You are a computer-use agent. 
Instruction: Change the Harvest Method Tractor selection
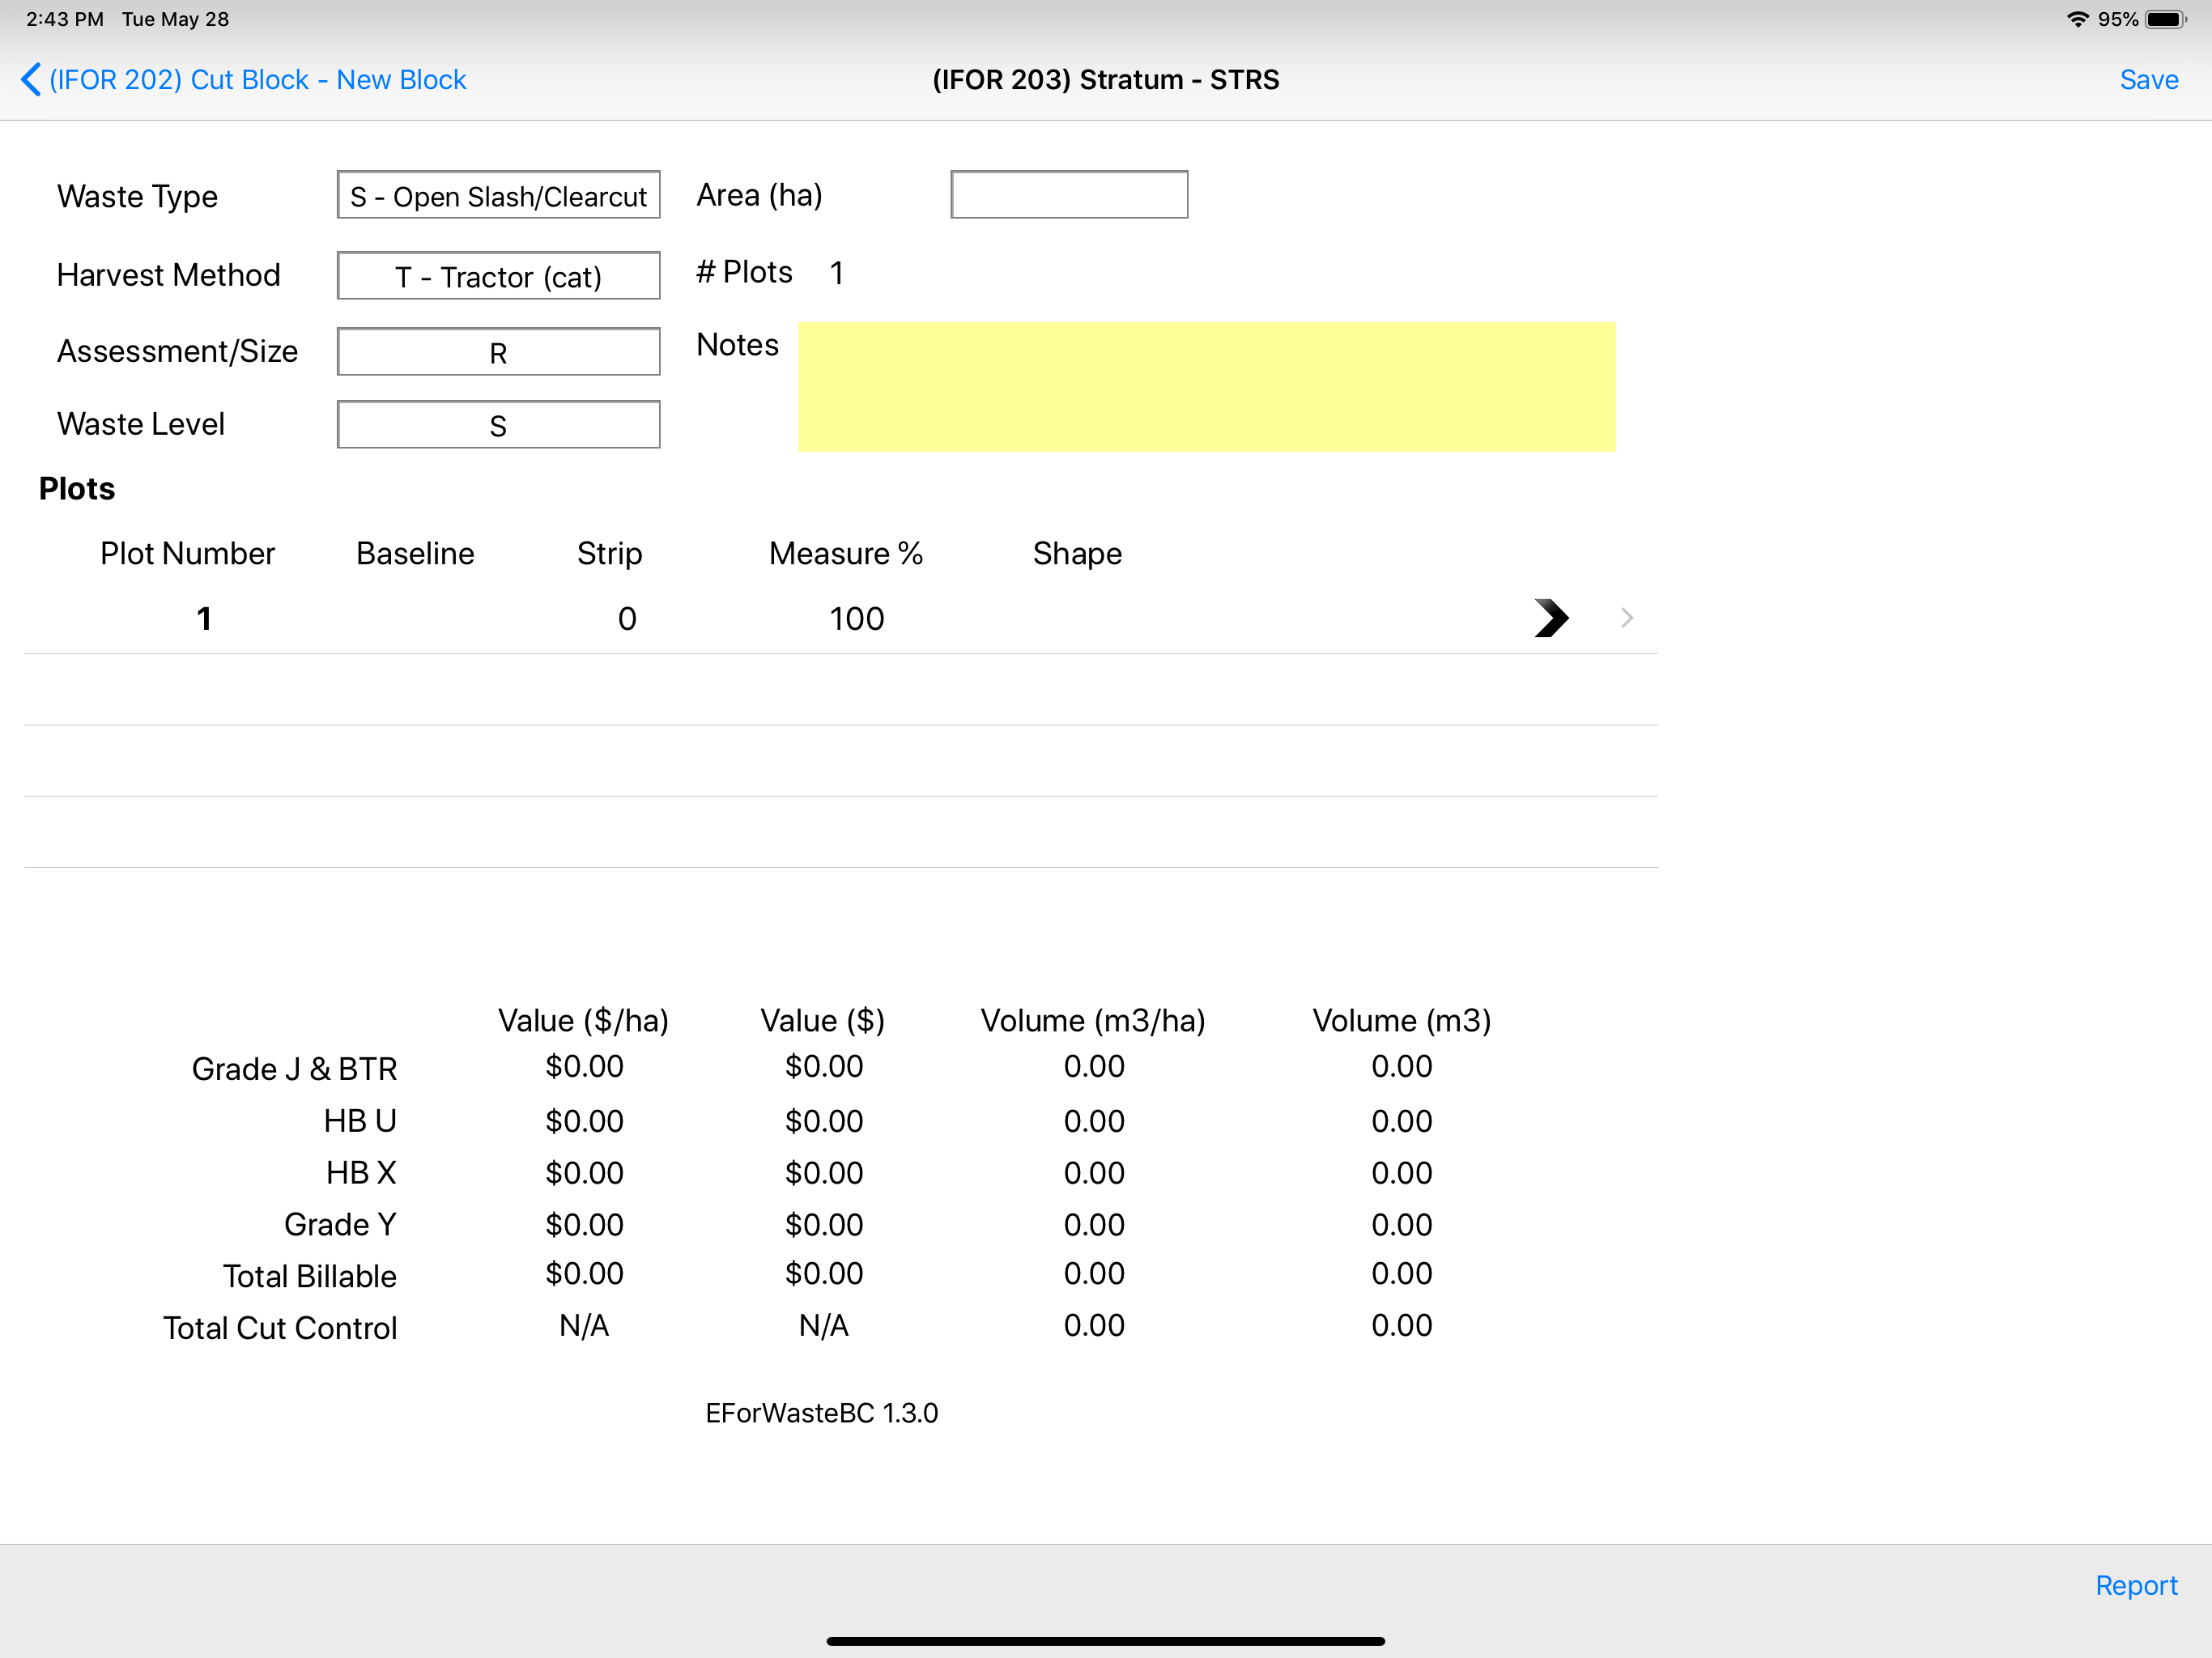click(x=498, y=276)
